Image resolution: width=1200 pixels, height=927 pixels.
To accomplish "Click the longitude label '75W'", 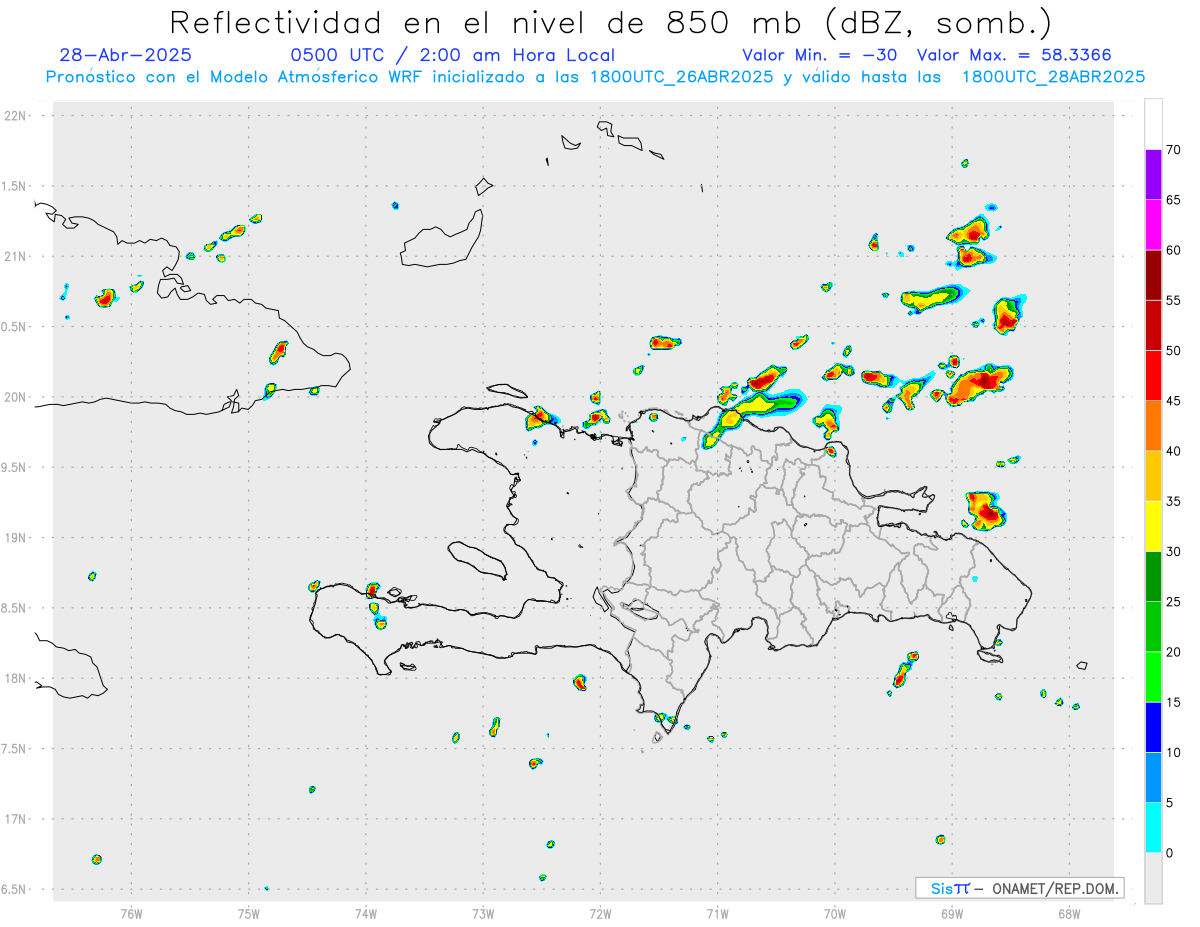I will (249, 912).
